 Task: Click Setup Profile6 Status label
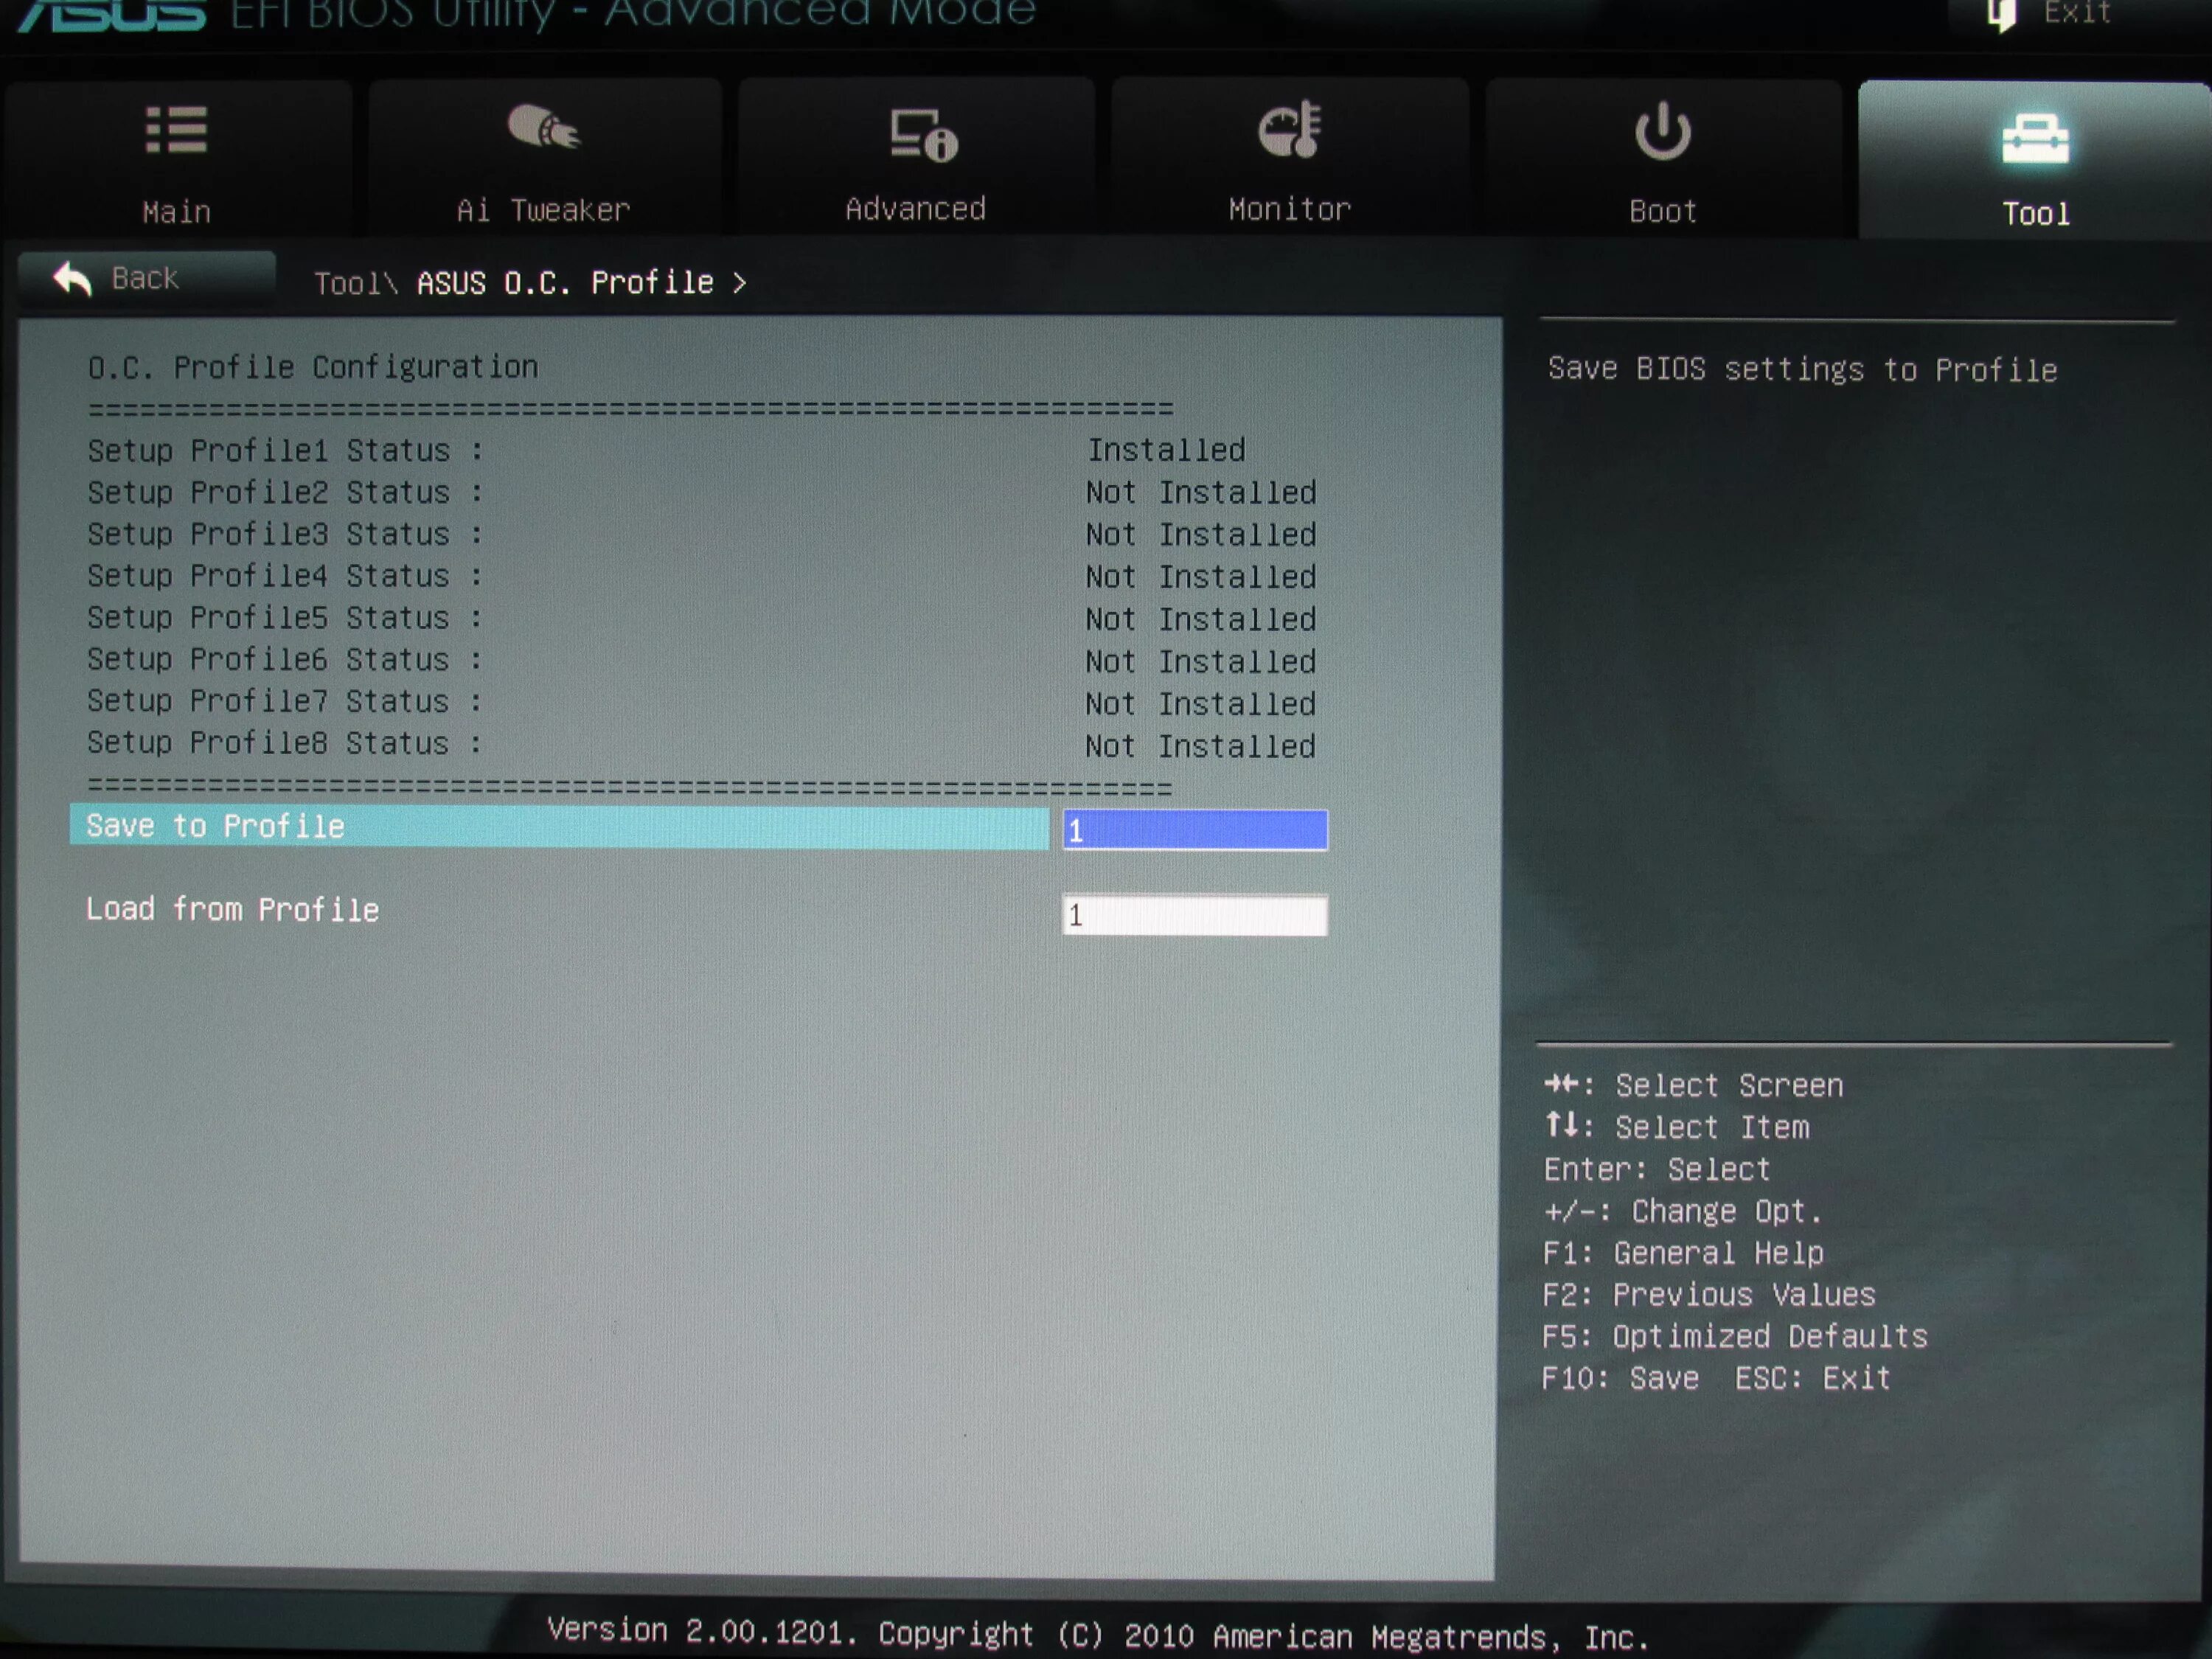pyautogui.click(x=285, y=660)
